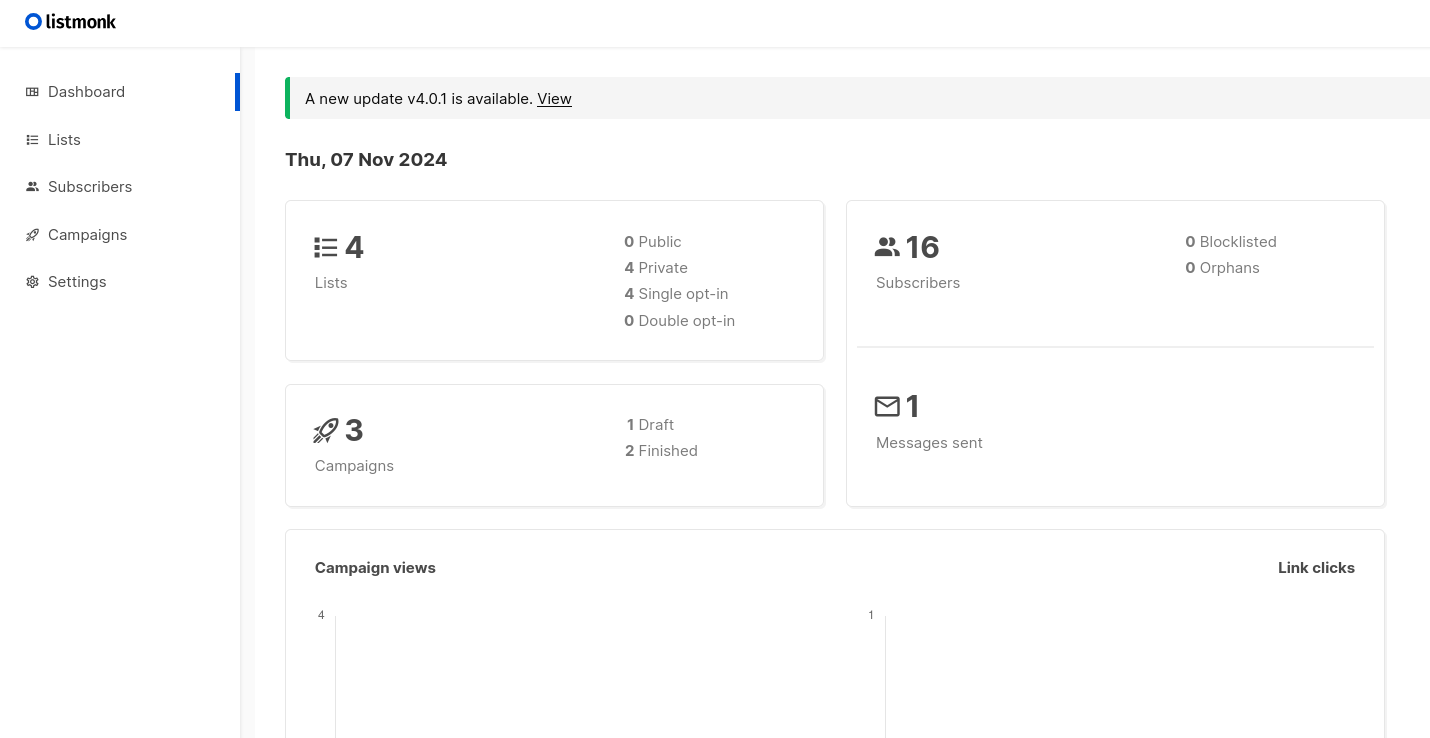Follow the View link for update v4.0.1
The height and width of the screenshot is (738, 1430).
(554, 99)
